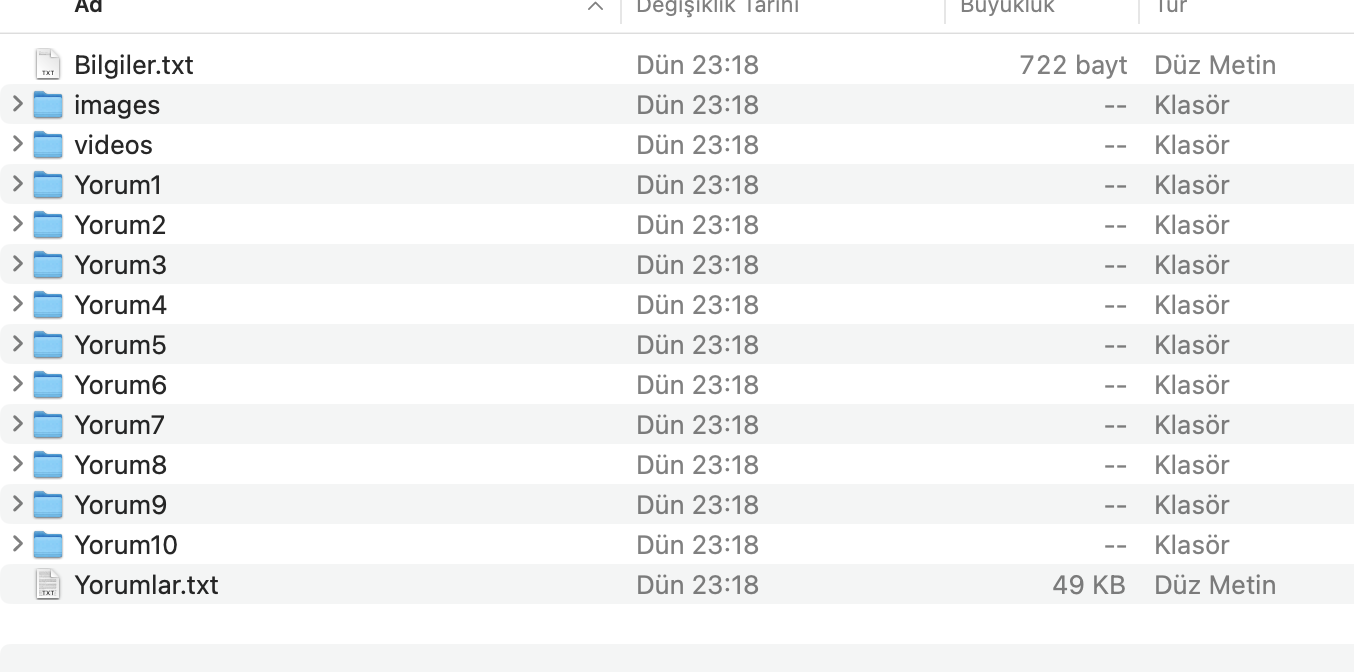Select the Yorum1 folder icon
This screenshot has height=672, width=1354.
48,184
